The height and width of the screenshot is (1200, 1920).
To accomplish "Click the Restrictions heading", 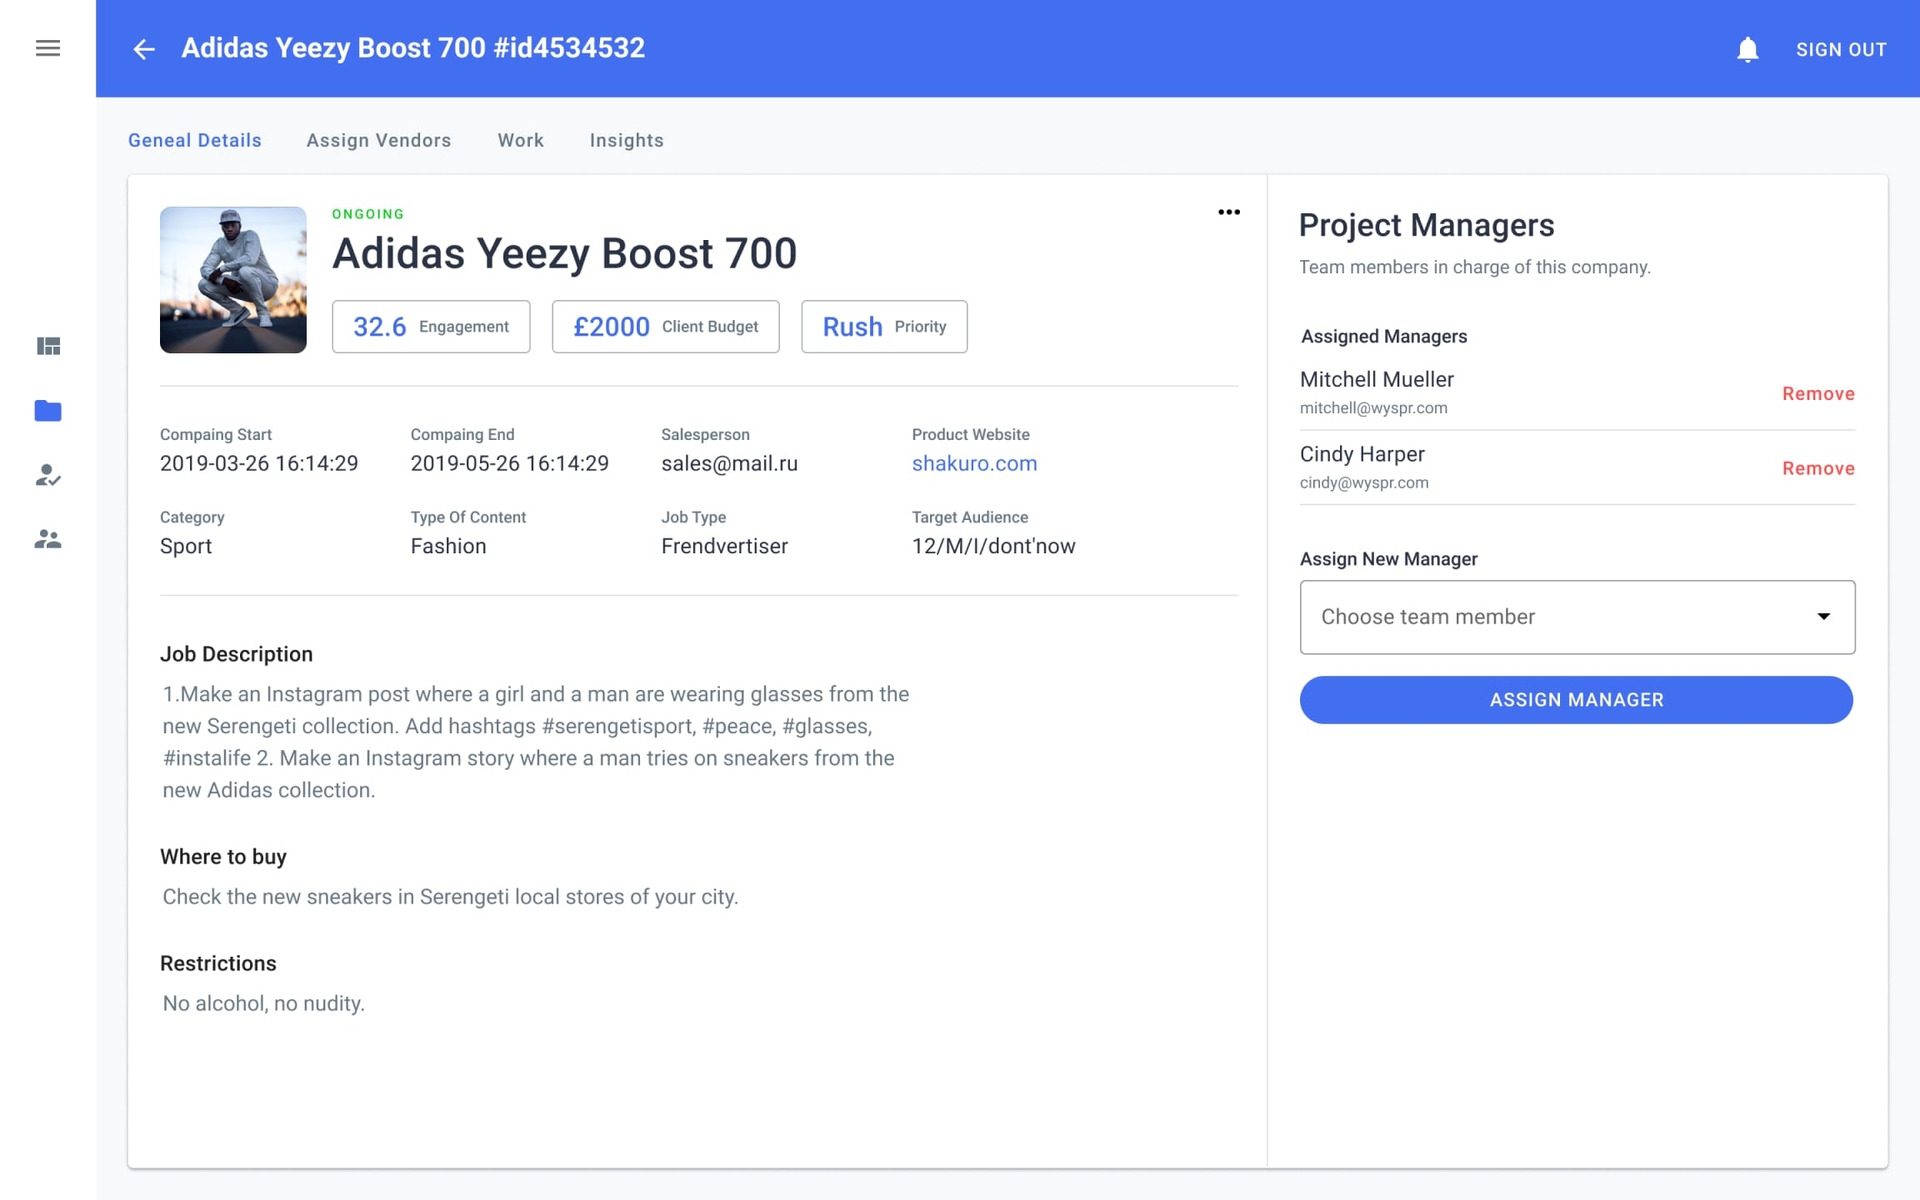I will tap(218, 963).
